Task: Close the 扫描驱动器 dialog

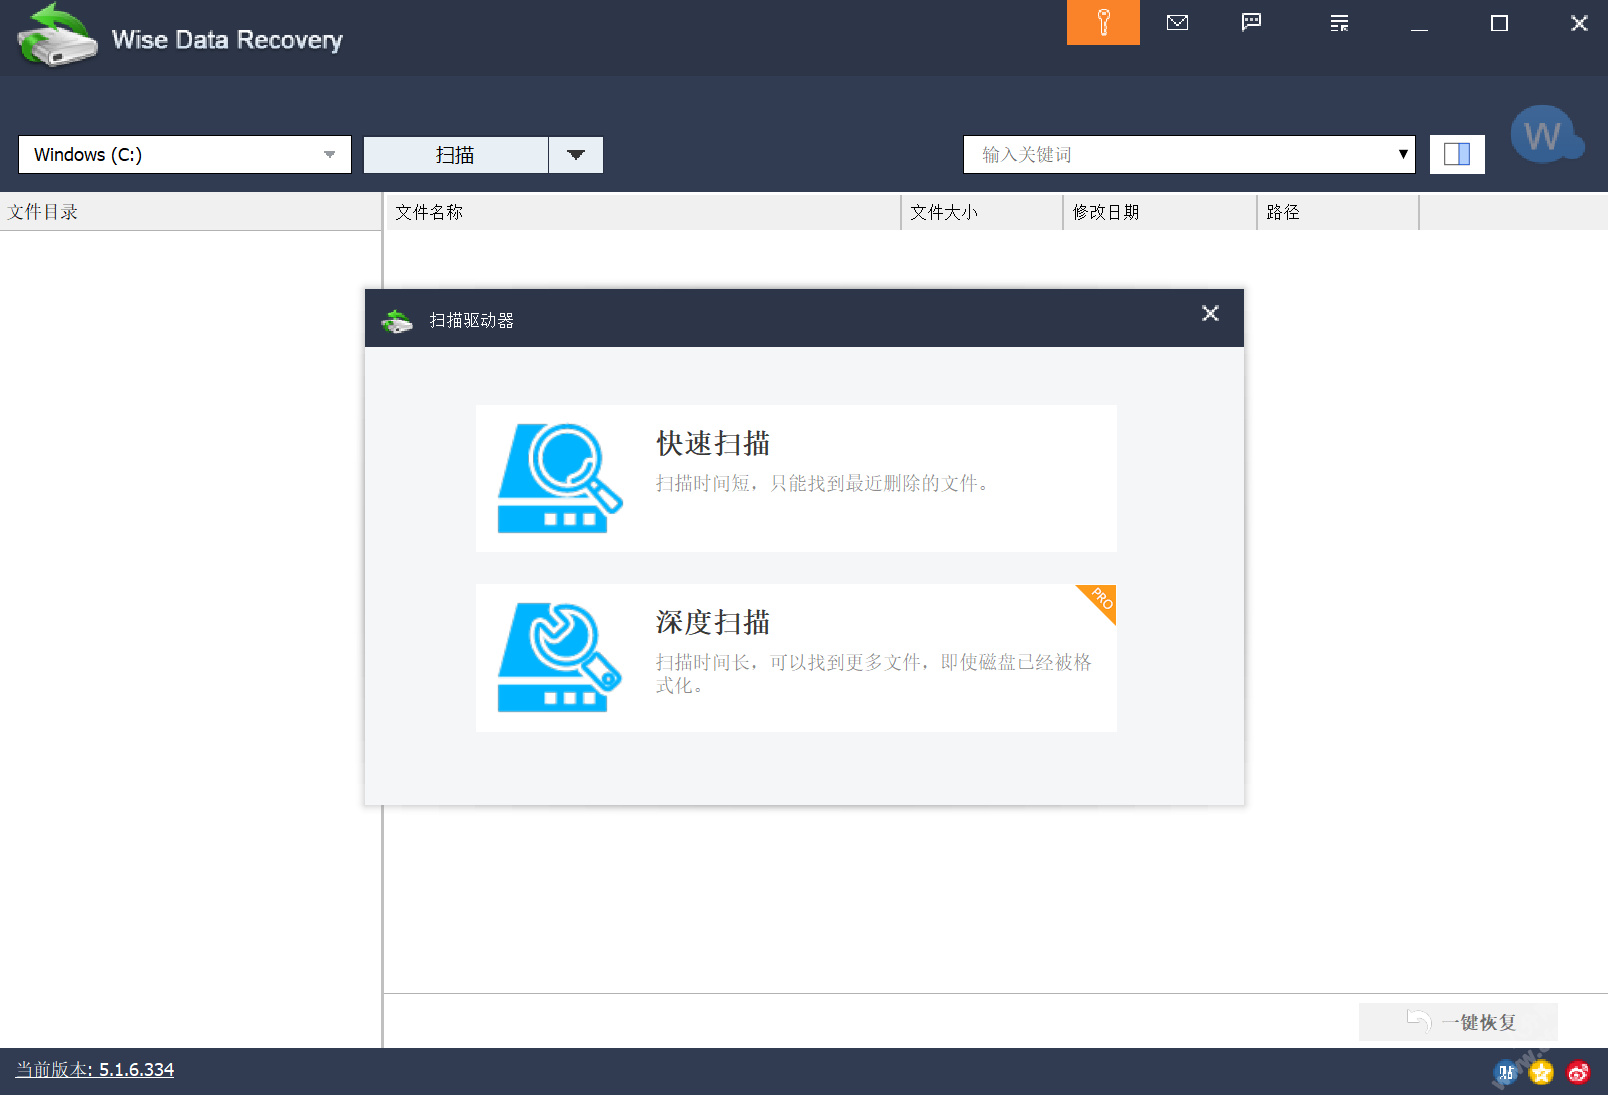Action: [x=1210, y=314]
